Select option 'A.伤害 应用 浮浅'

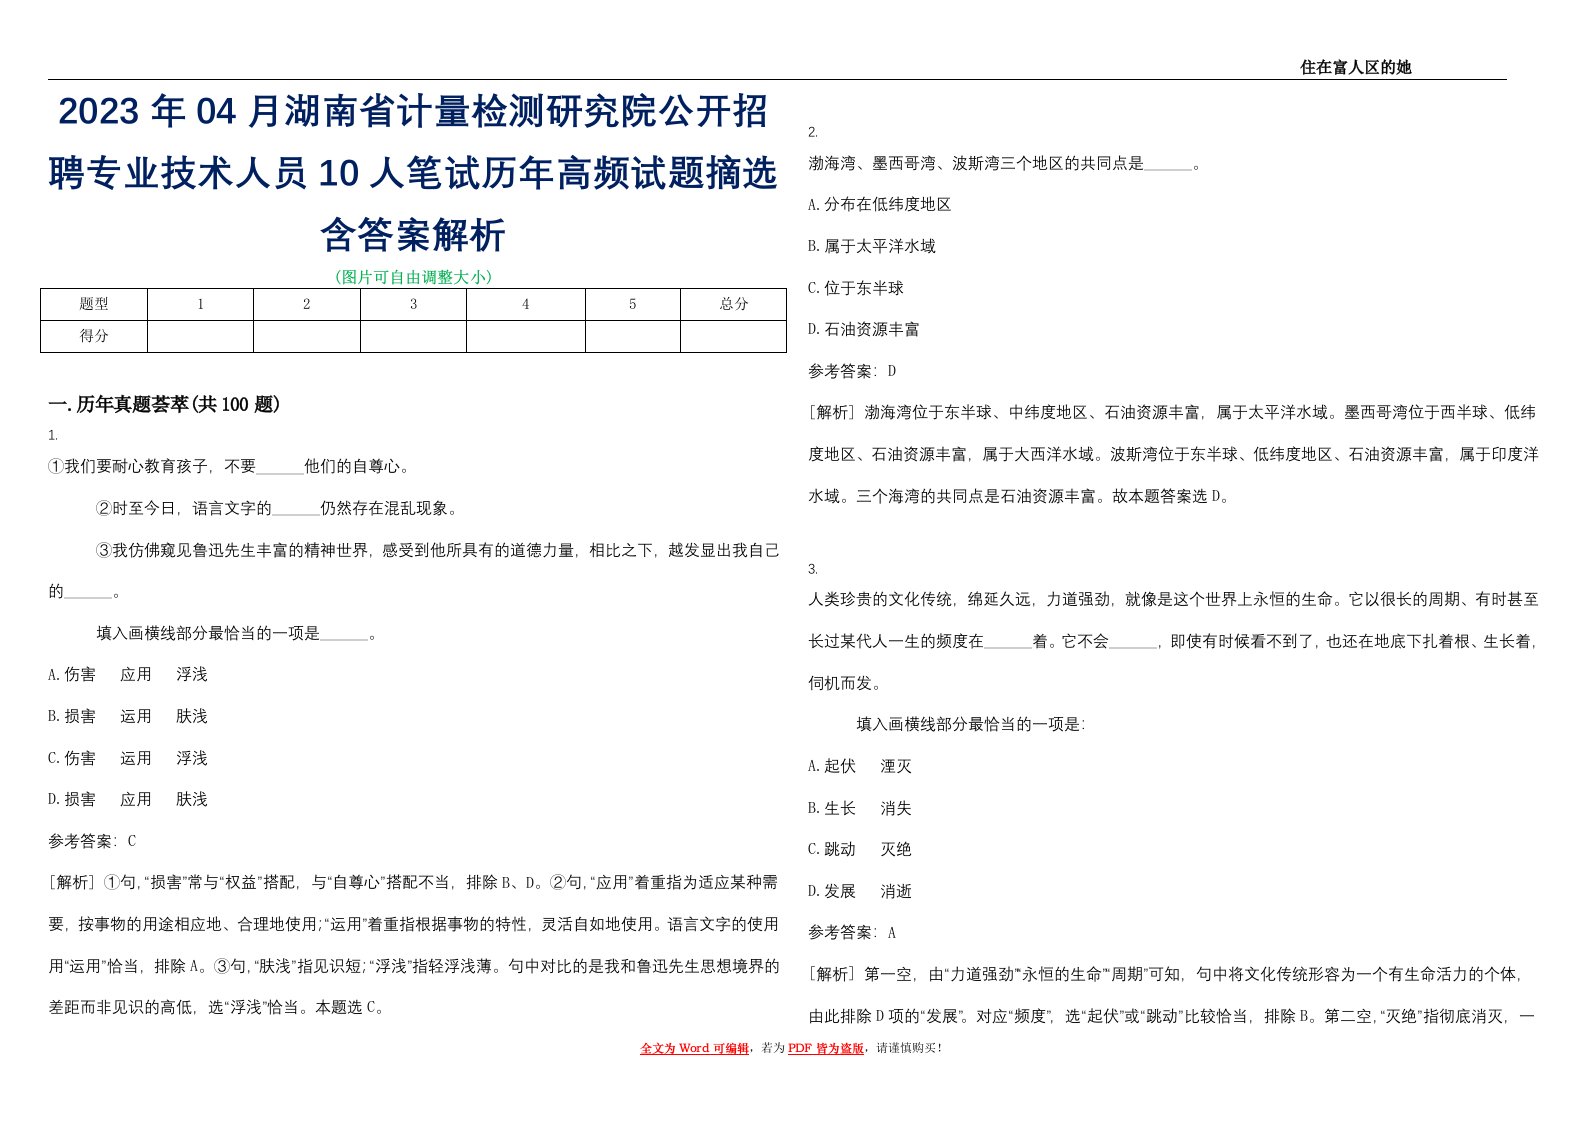pyautogui.click(x=128, y=675)
